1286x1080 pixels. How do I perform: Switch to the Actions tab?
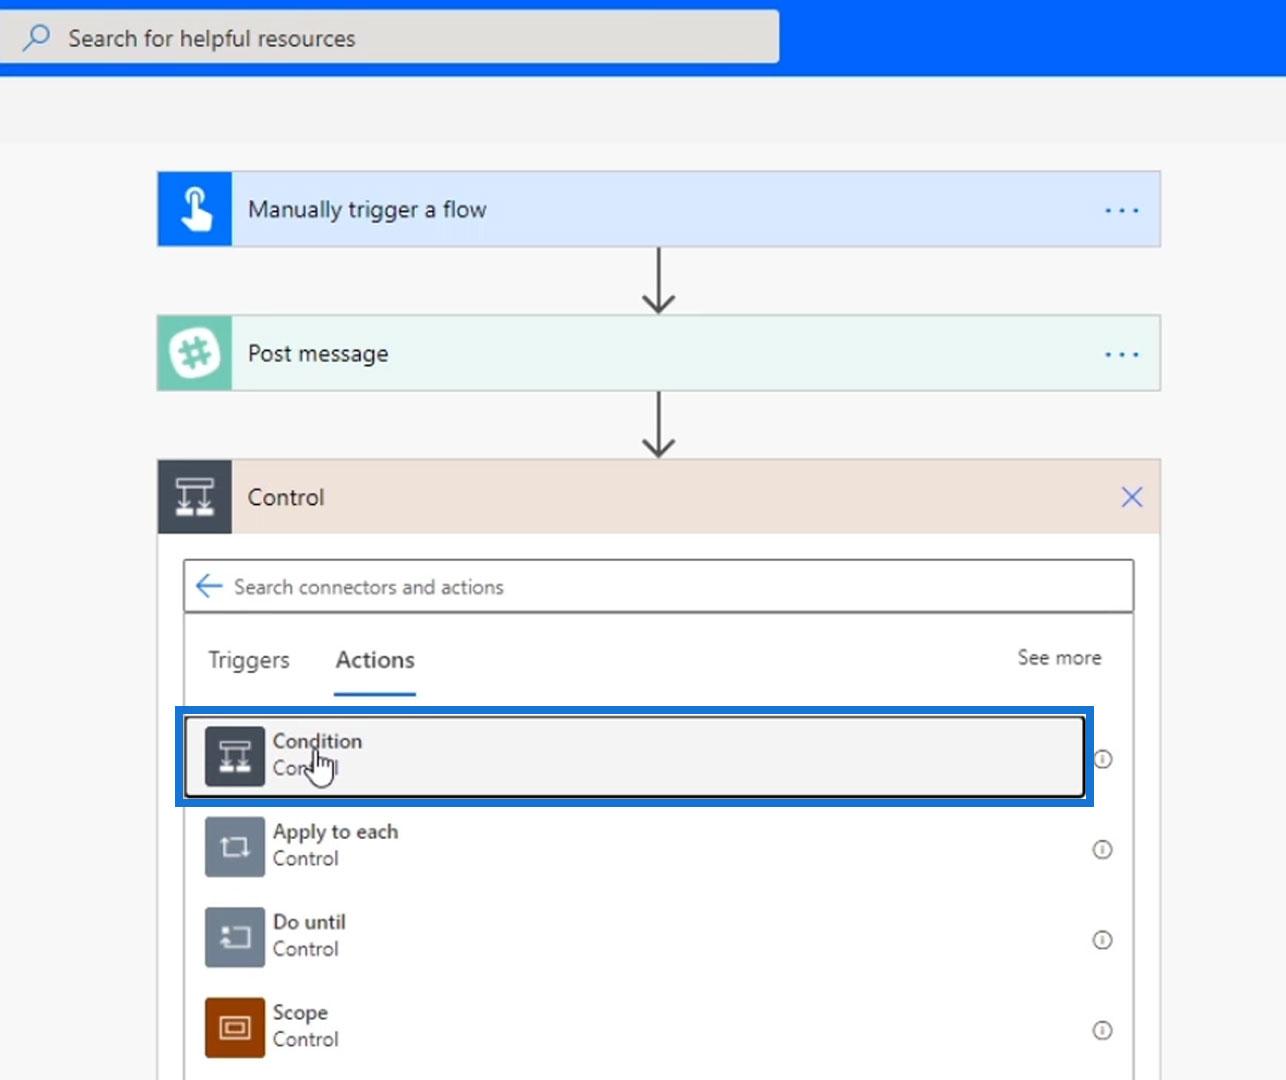375,660
